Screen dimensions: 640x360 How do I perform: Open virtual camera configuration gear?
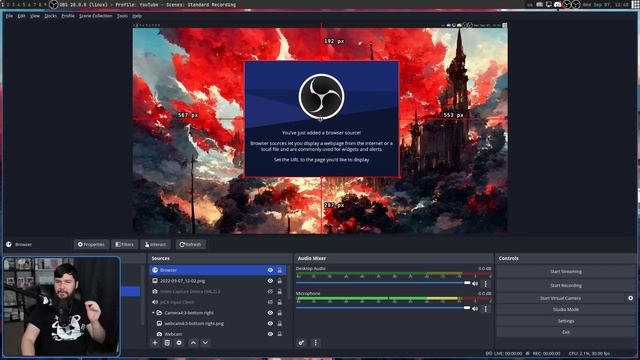631,298
